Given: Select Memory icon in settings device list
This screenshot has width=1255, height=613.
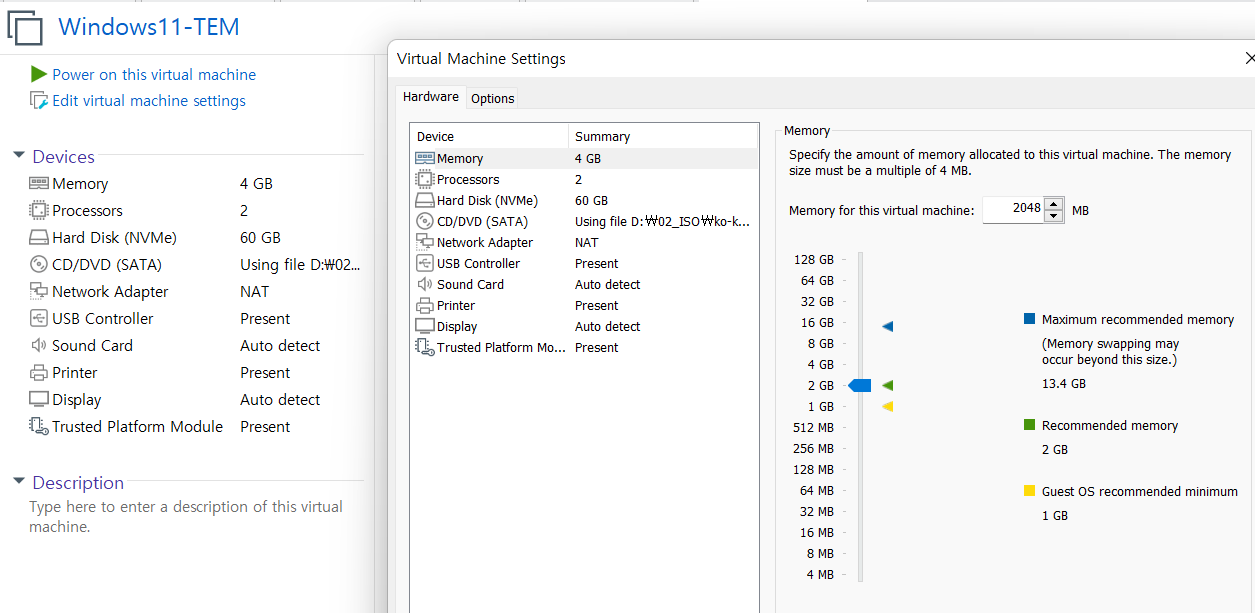Looking at the screenshot, I should [425, 158].
